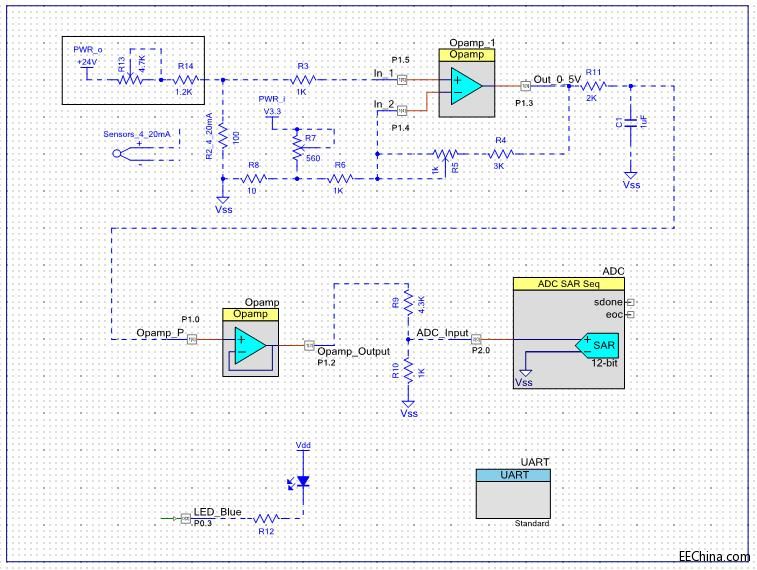Select the +24V PWR_o supply symbol
The width and height of the screenshot is (757, 570).
tap(87, 67)
